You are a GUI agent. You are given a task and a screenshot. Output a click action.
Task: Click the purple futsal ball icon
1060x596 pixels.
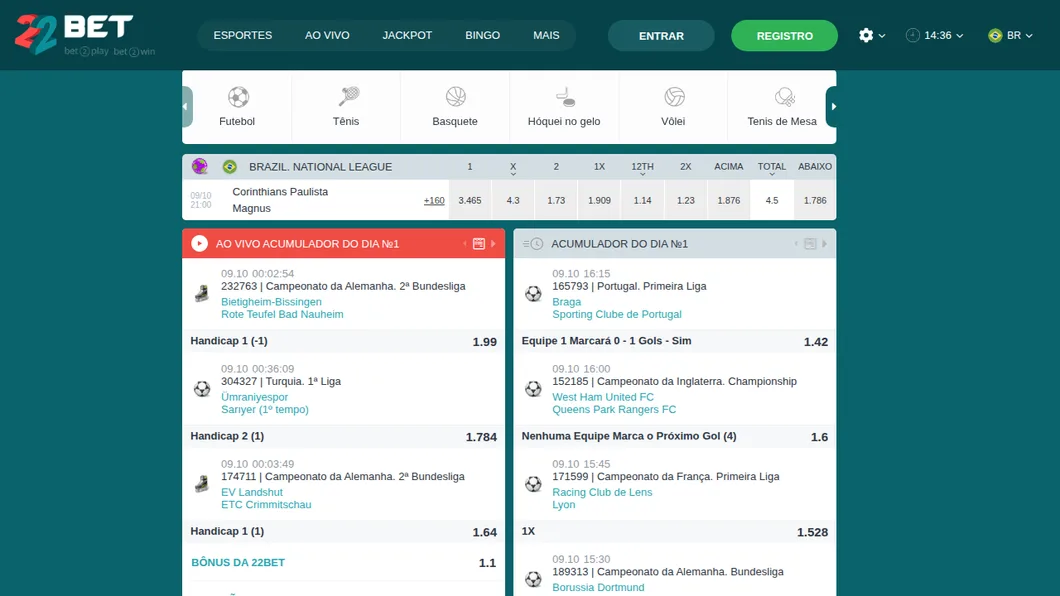(x=199, y=166)
